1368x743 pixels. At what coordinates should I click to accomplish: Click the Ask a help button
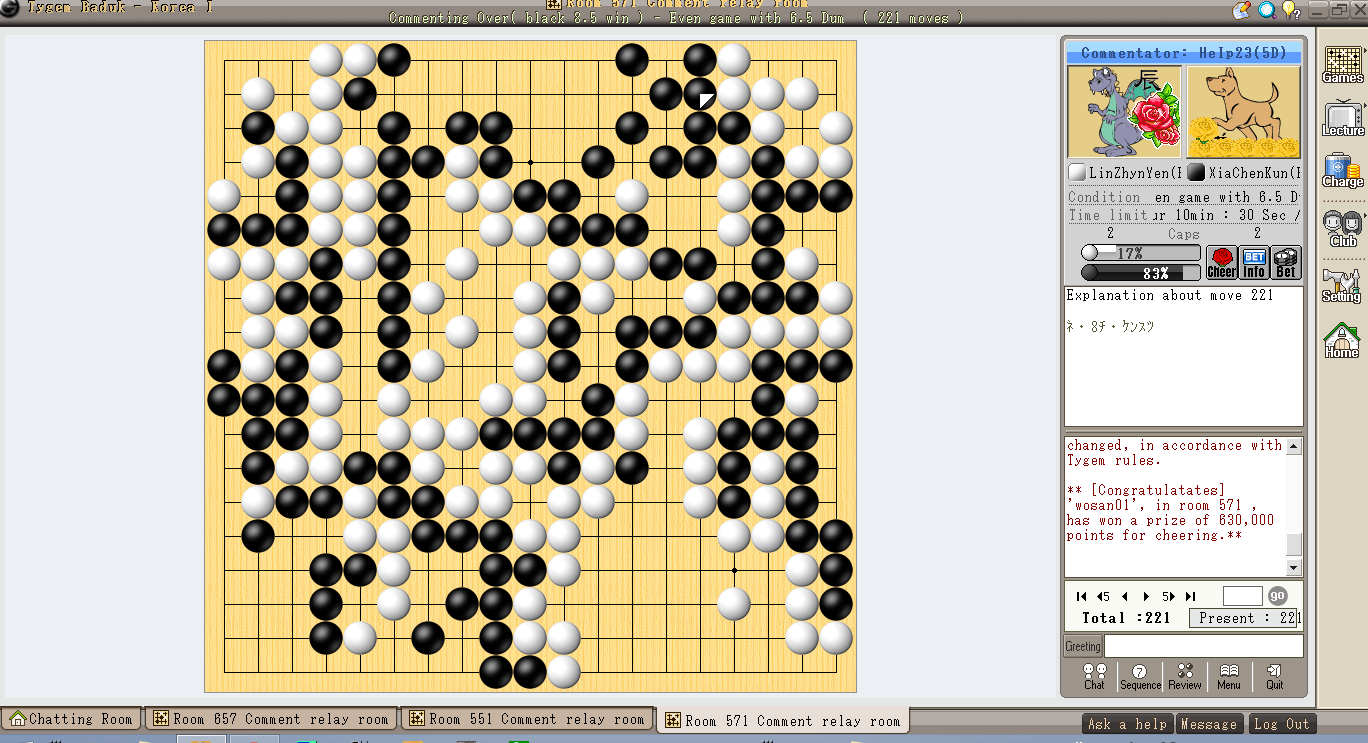point(1127,724)
